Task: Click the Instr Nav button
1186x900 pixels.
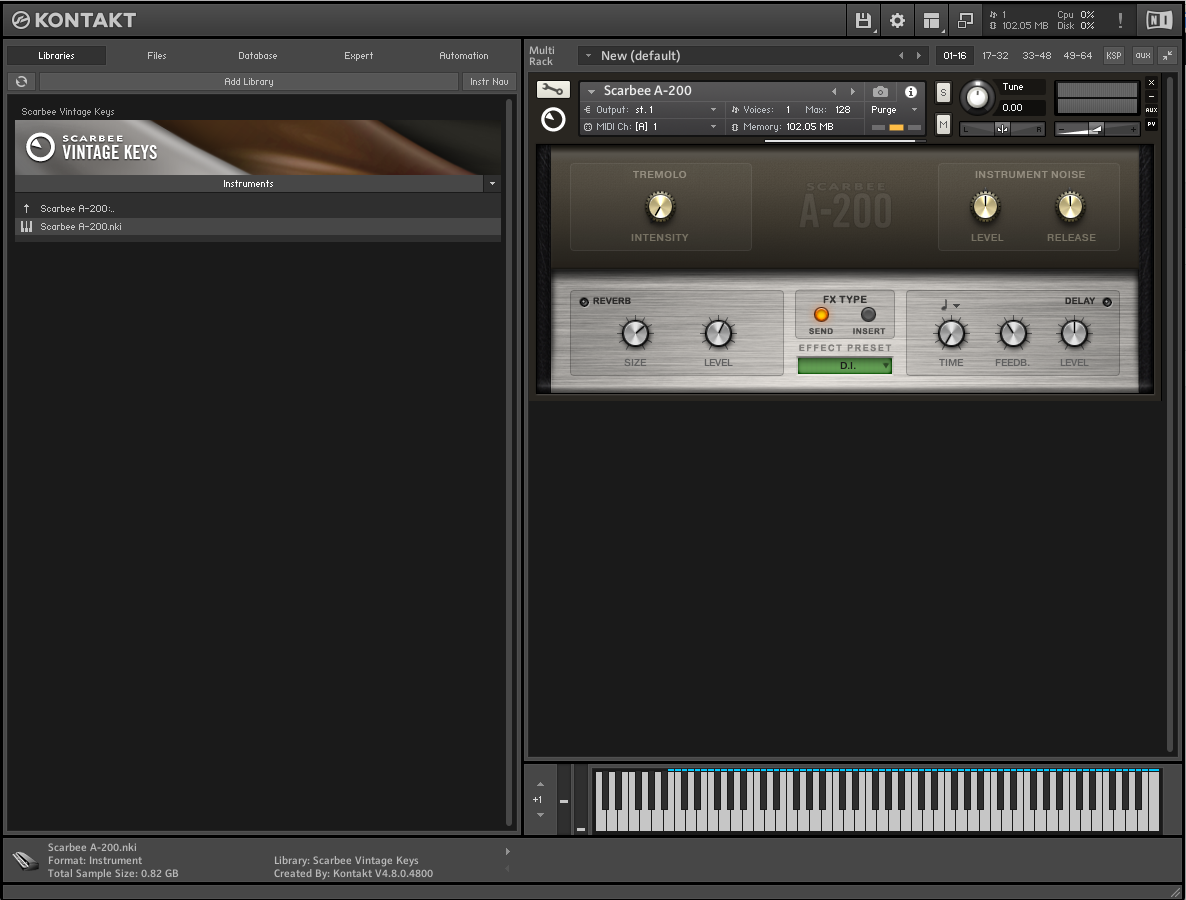Action: tap(489, 82)
